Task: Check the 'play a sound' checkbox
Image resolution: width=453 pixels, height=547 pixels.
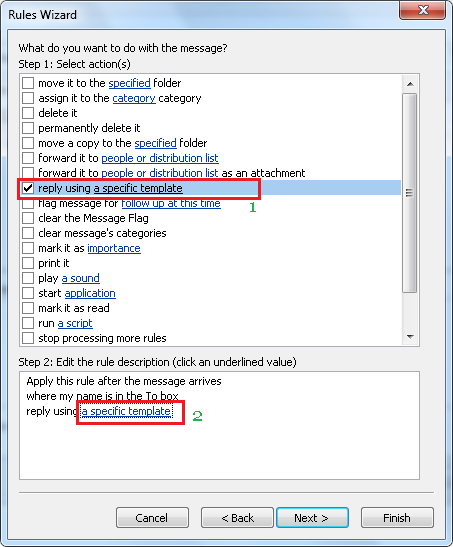Action: pyautogui.click(x=28, y=278)
